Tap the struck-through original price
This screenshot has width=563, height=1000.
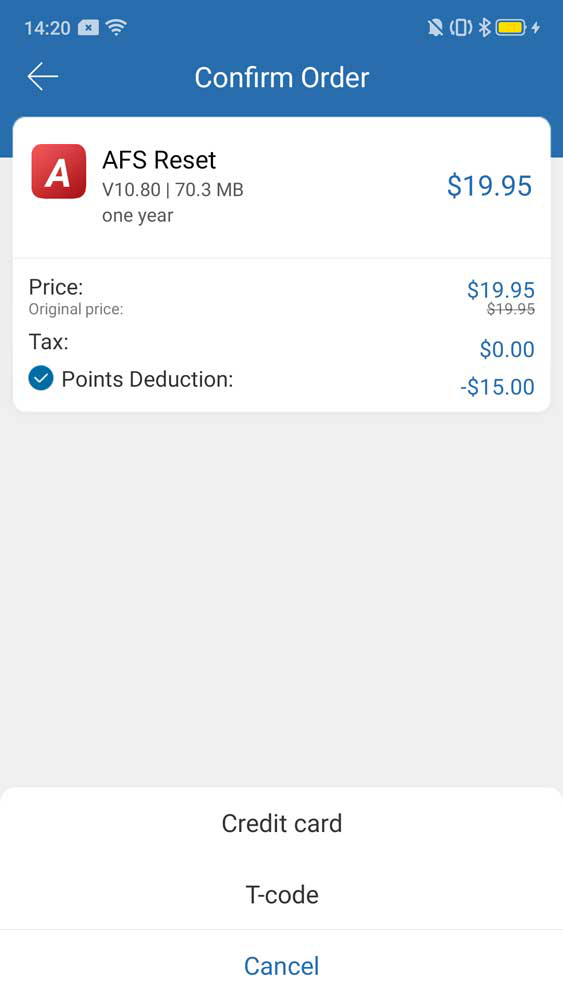(511, 309)
